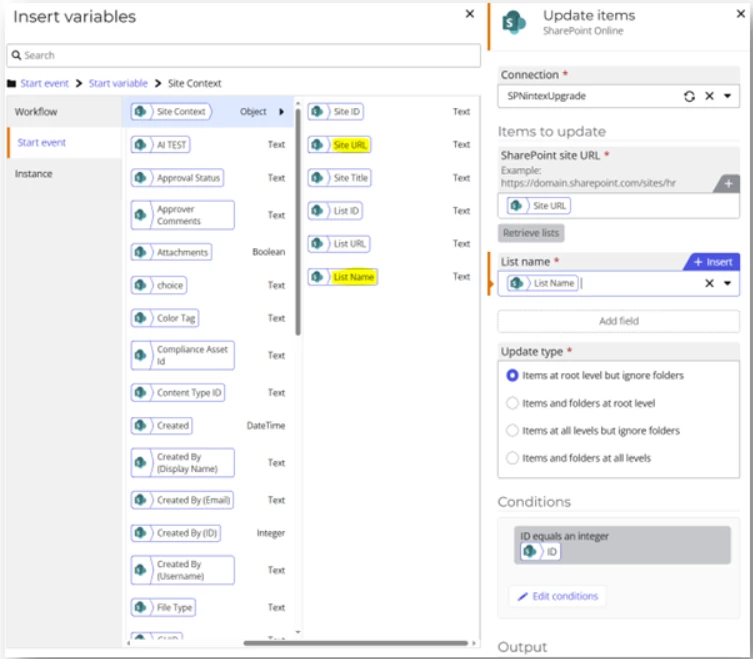
Task: Pick the Created variable
Action: point(162,426)
